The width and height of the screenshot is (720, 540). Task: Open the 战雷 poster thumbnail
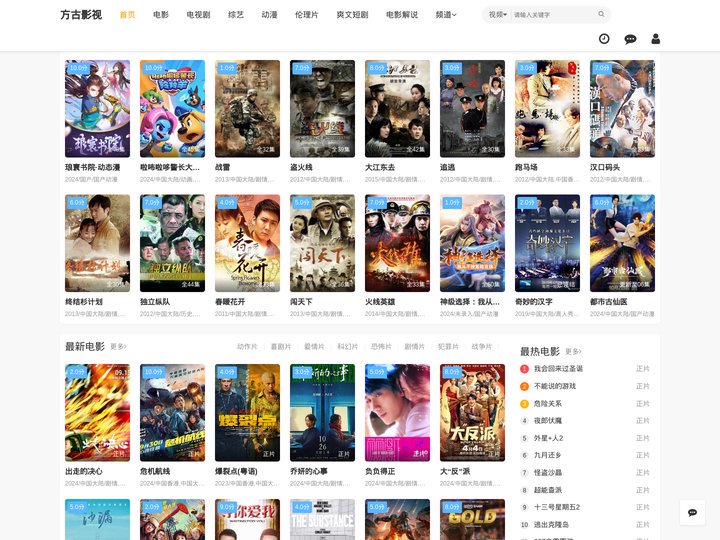248,109
